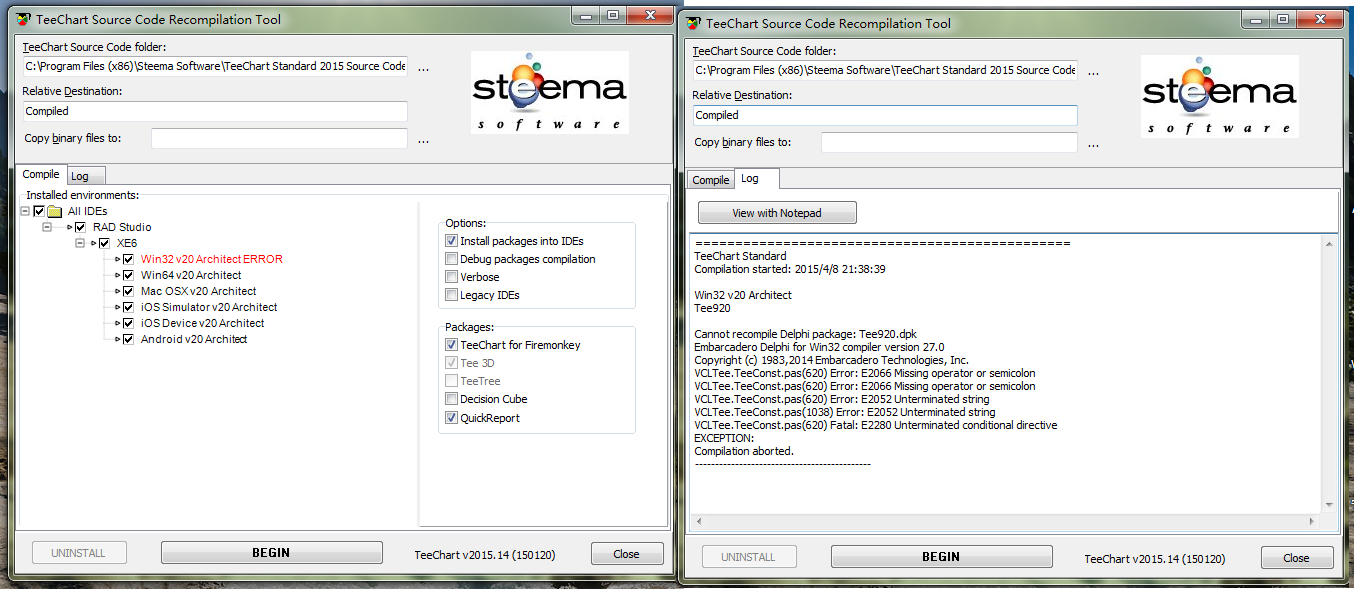Select the Compile tab in the left window
Viewport: 1362px width, 601px height.
[x=41, y=174]
